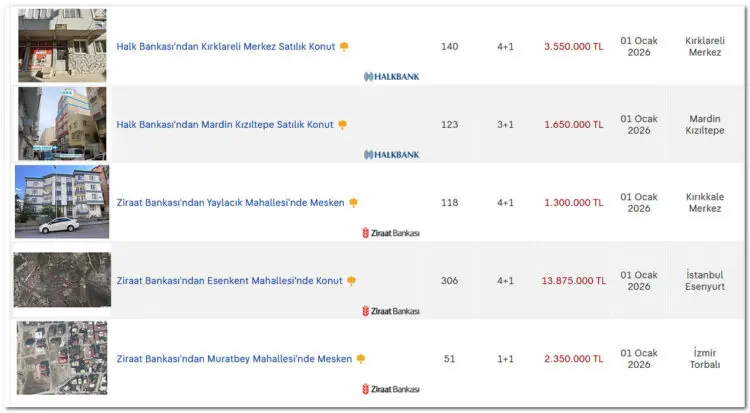Click the megaphone icon beside Esenkent Mahallesi listing
The height and width of the screenshot is (413, 750).
351,281
